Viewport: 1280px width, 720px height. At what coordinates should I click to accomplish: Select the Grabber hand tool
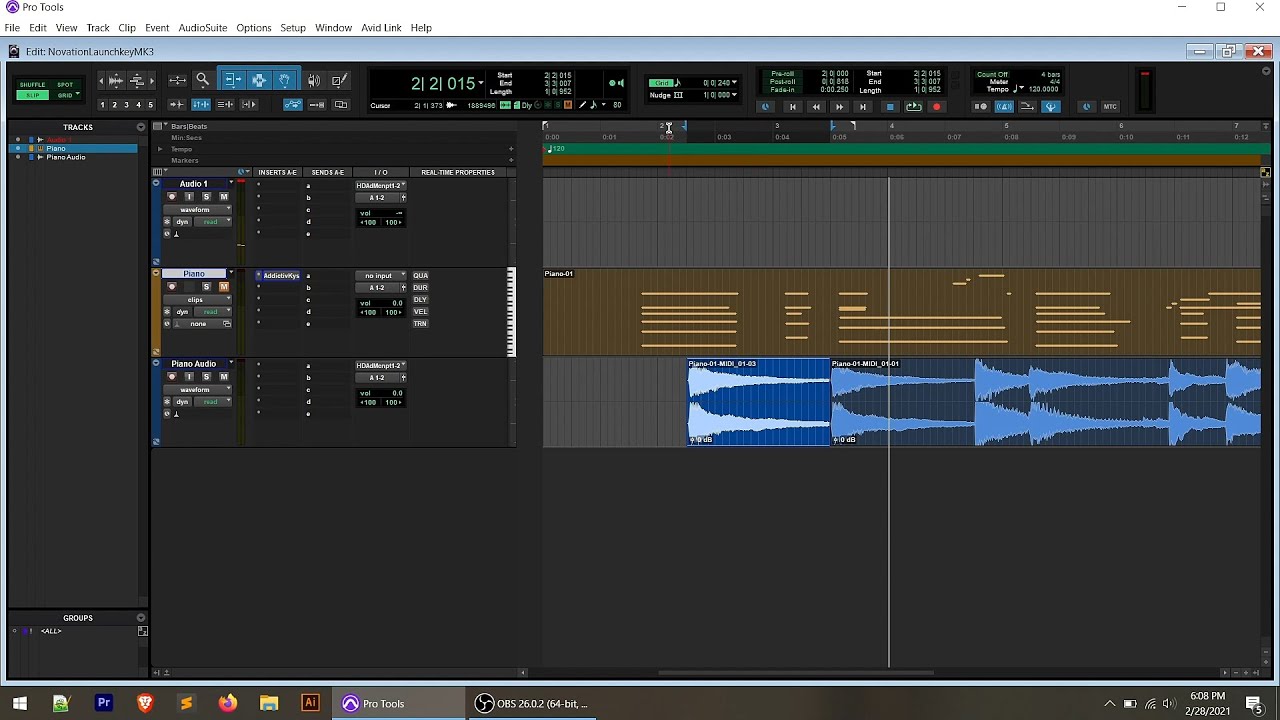point(285,80)
